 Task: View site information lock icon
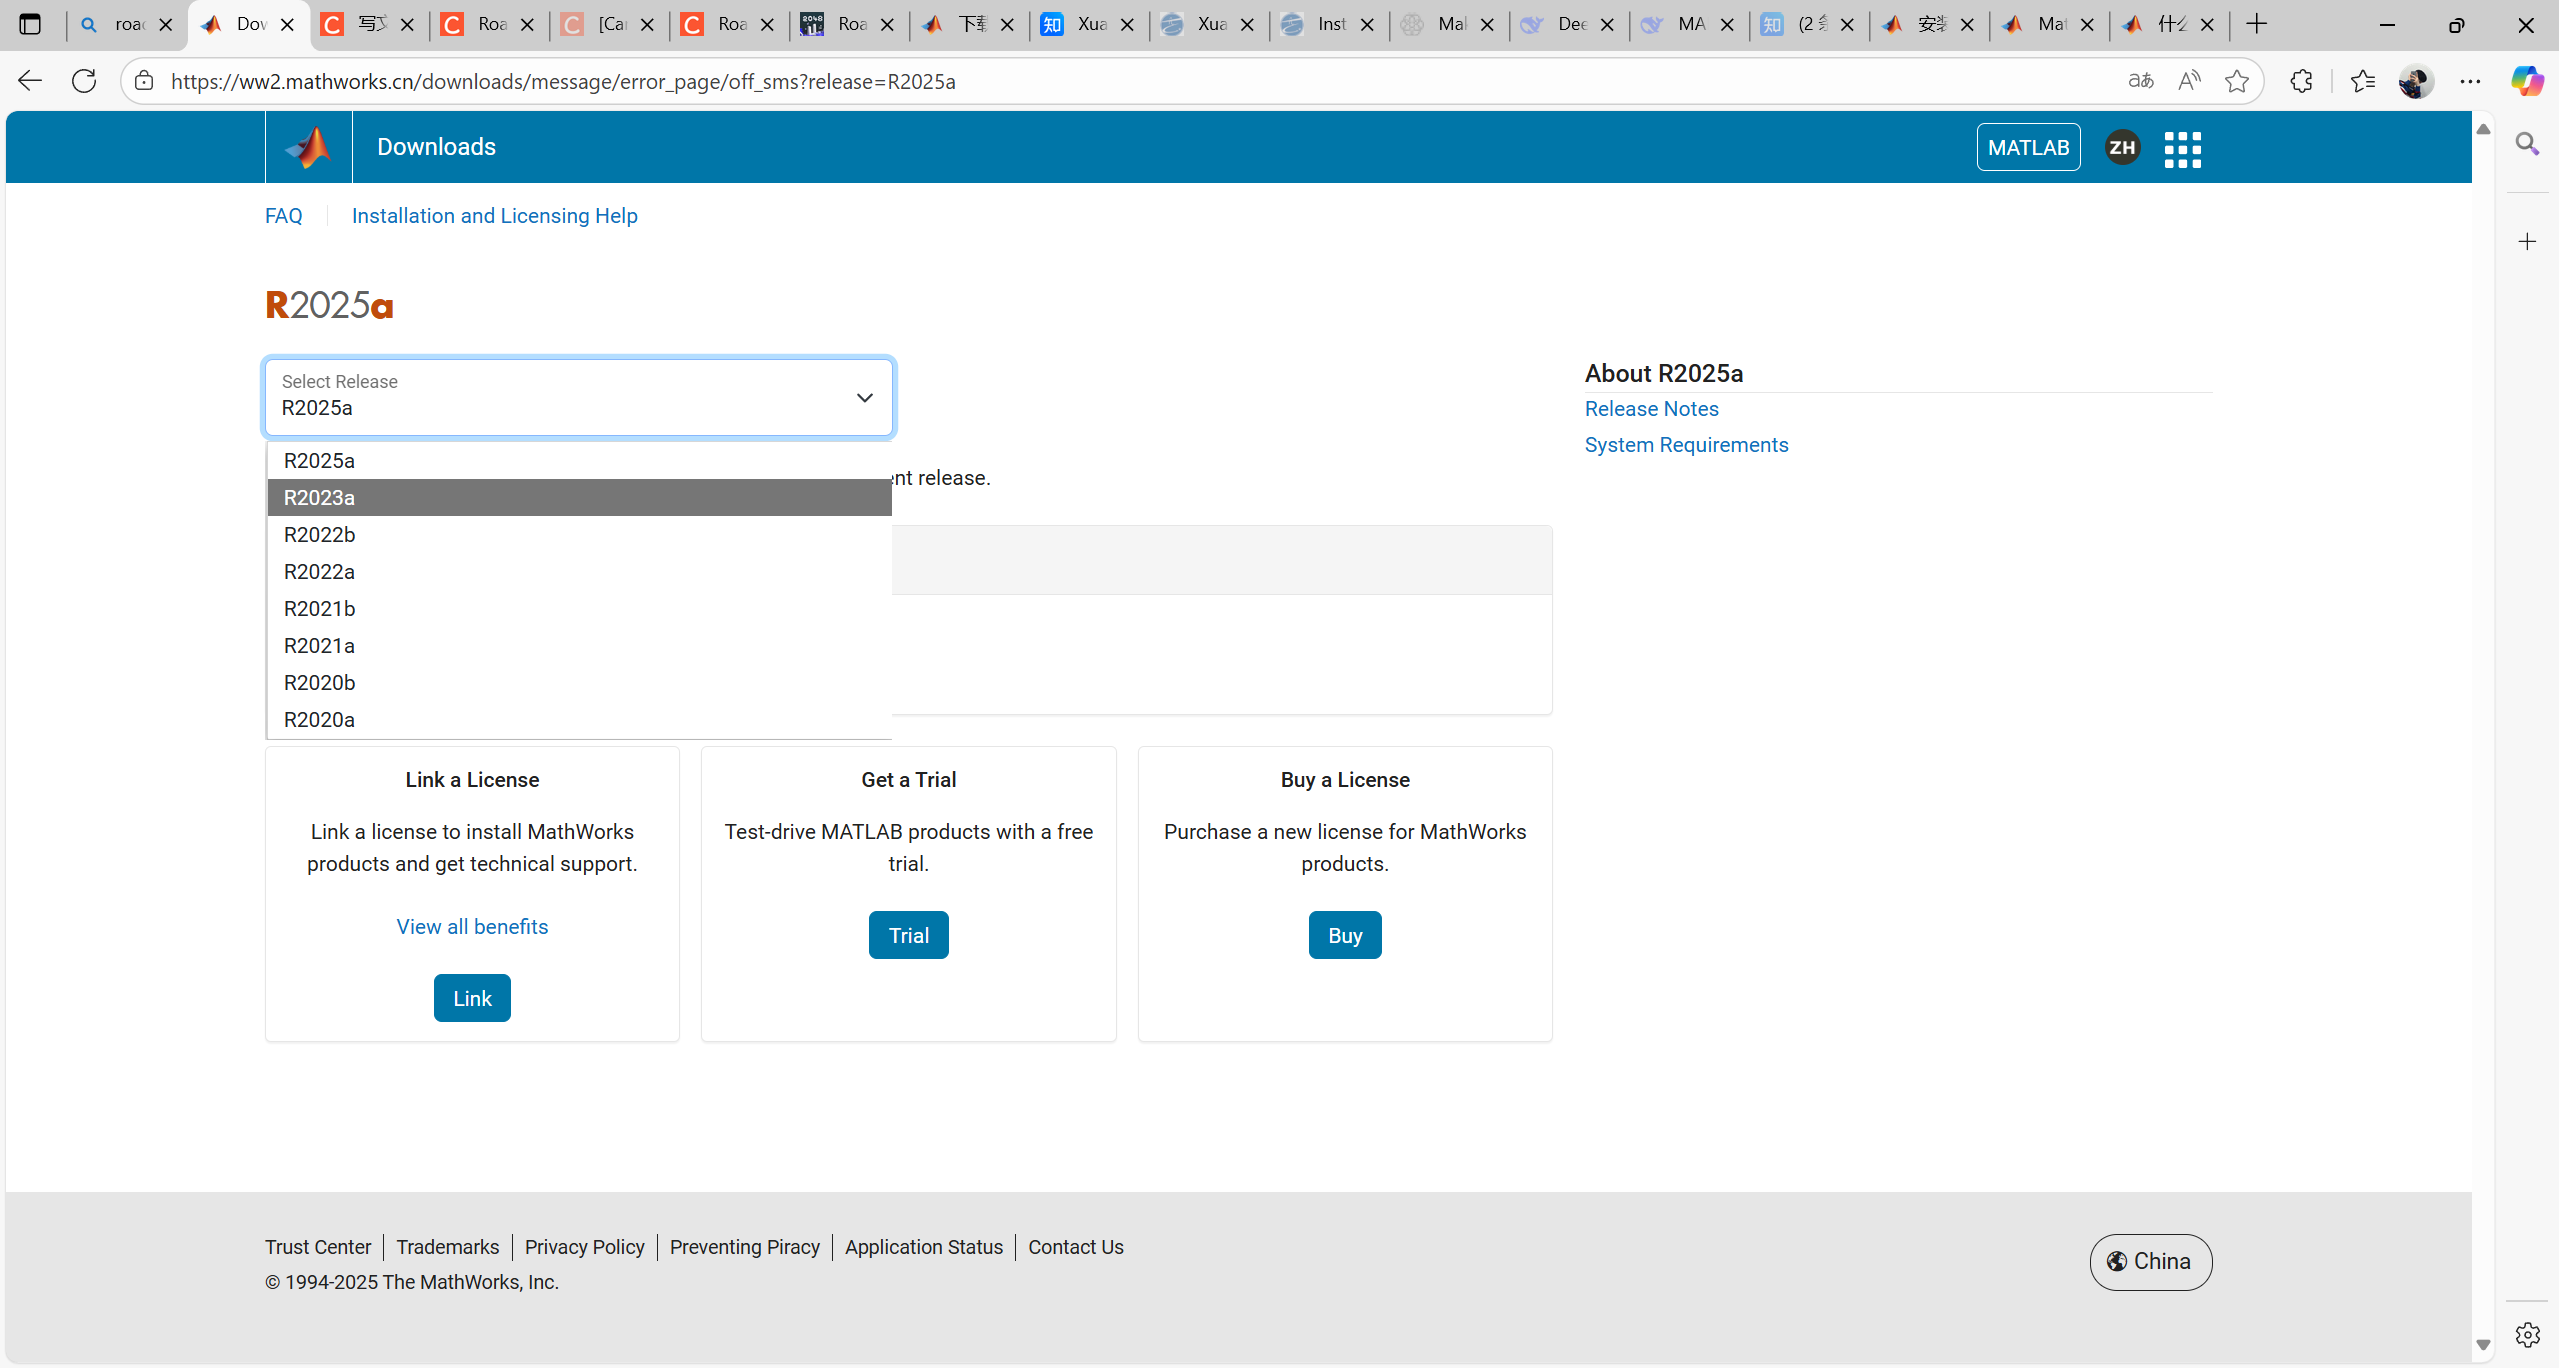(x=144, y=81)
